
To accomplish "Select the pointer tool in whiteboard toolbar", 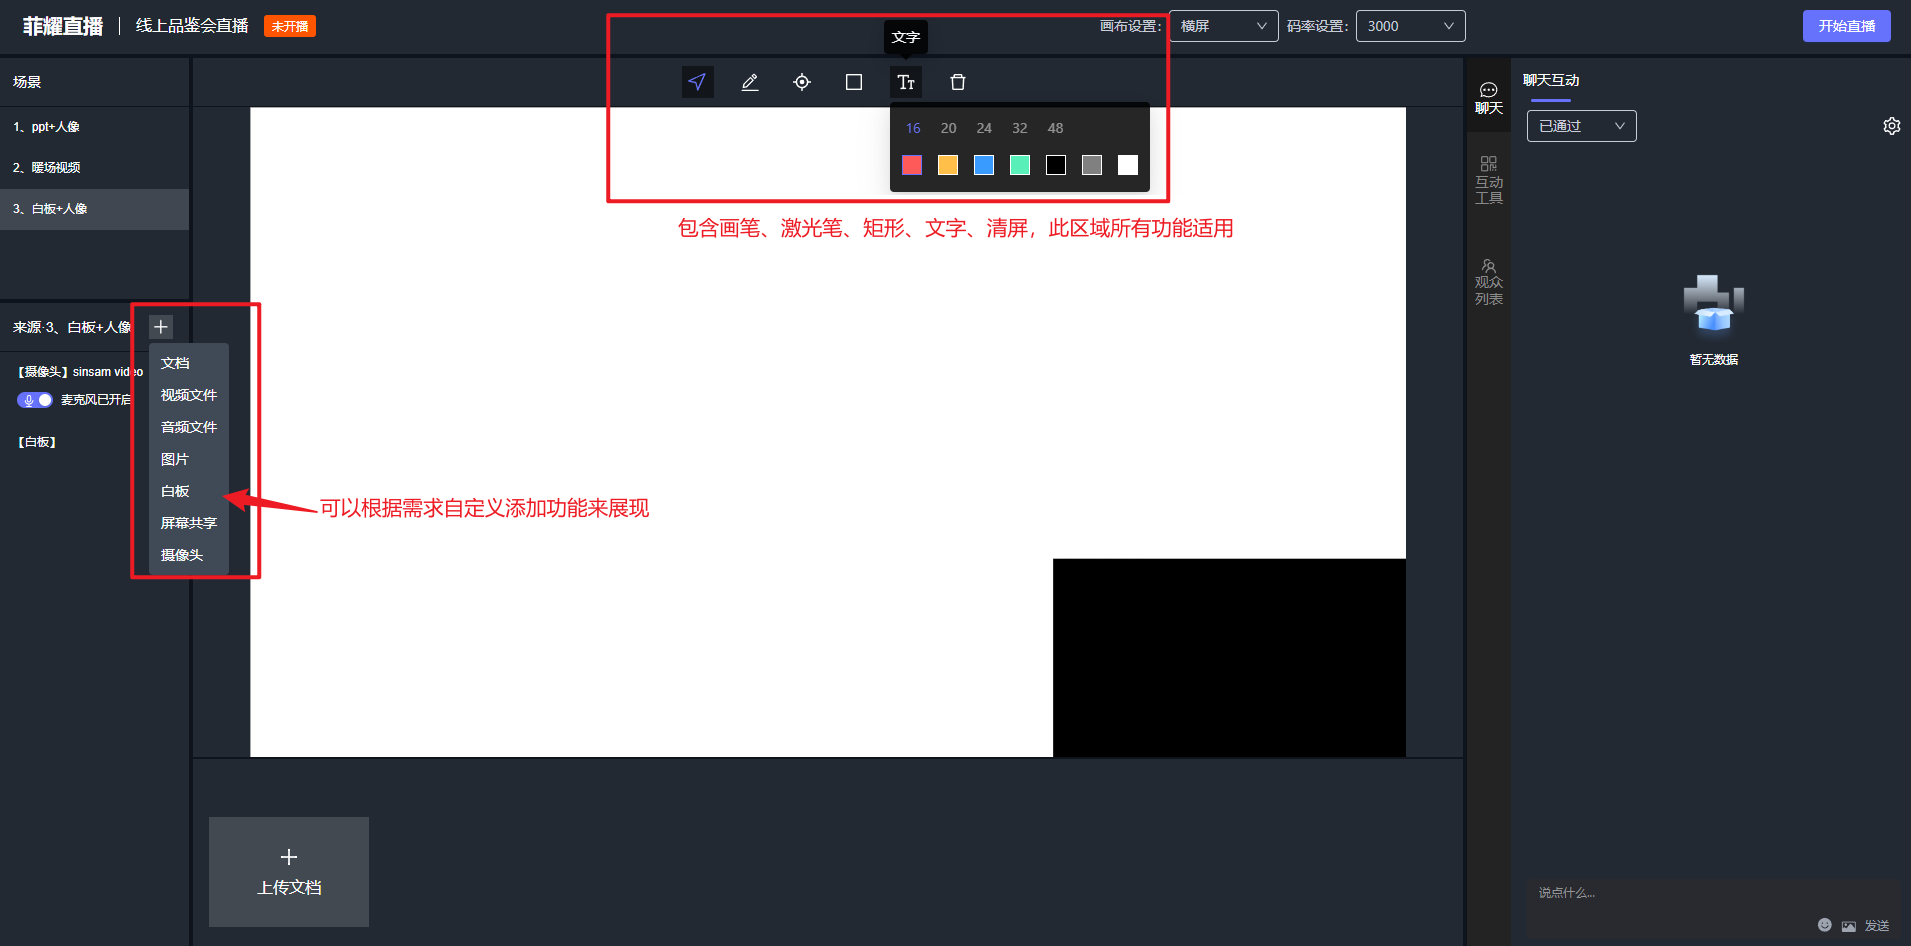I will tap(697, 82).
